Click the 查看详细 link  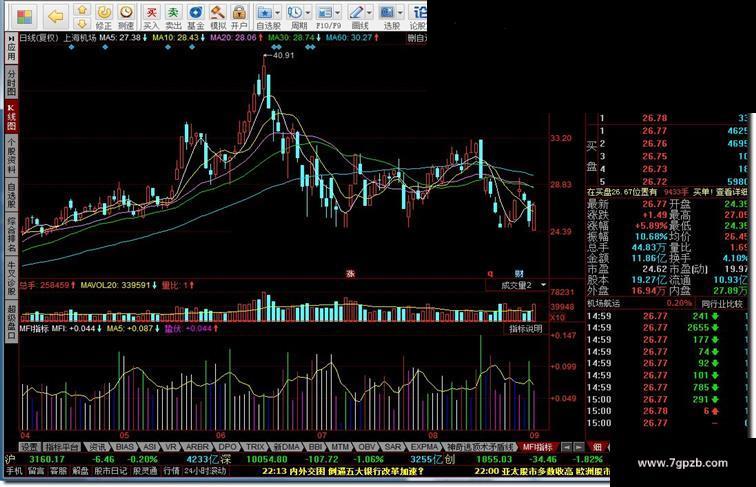[x=731, y=192]
